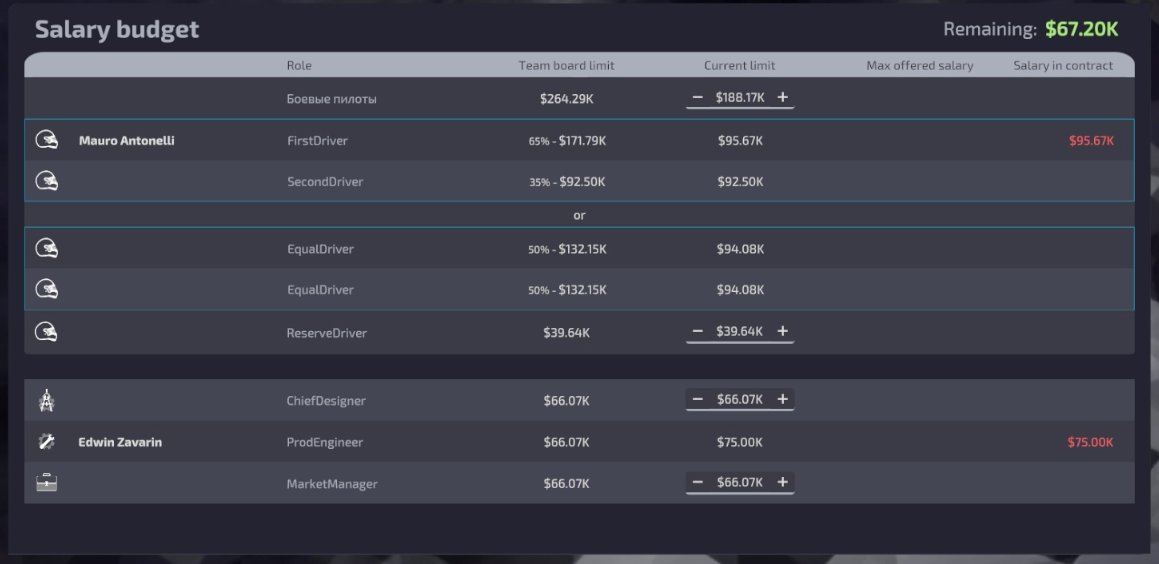This screenshot has width=1159, height=564.
Task: Click the $39.64K ReserveDriver limit field
Action: click(x=740, y=332)
